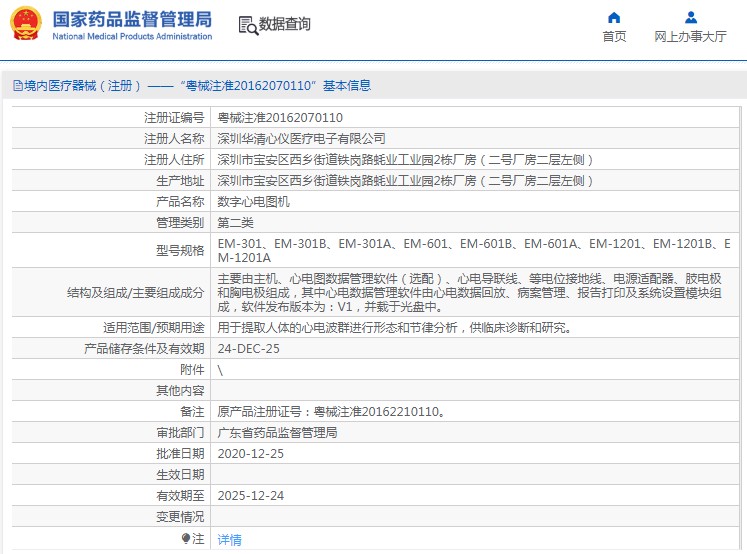Click the expiry date 2025-12-24
This screenshot has width=747, height=554.
(250, 496)
